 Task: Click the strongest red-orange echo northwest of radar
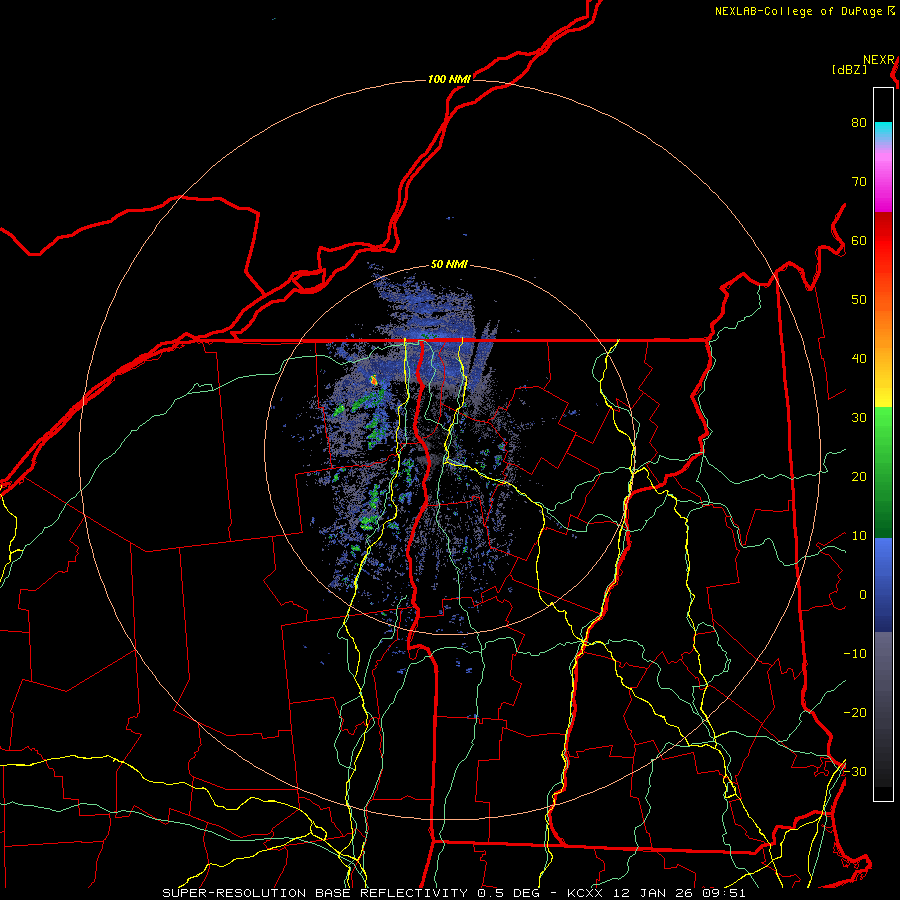click(374, 379)
